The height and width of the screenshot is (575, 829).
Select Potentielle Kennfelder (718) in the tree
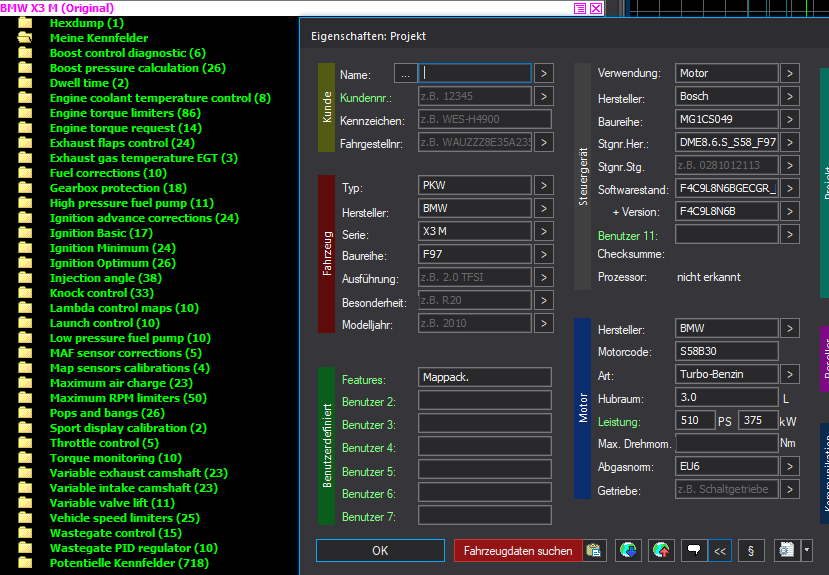coord(129,563)
